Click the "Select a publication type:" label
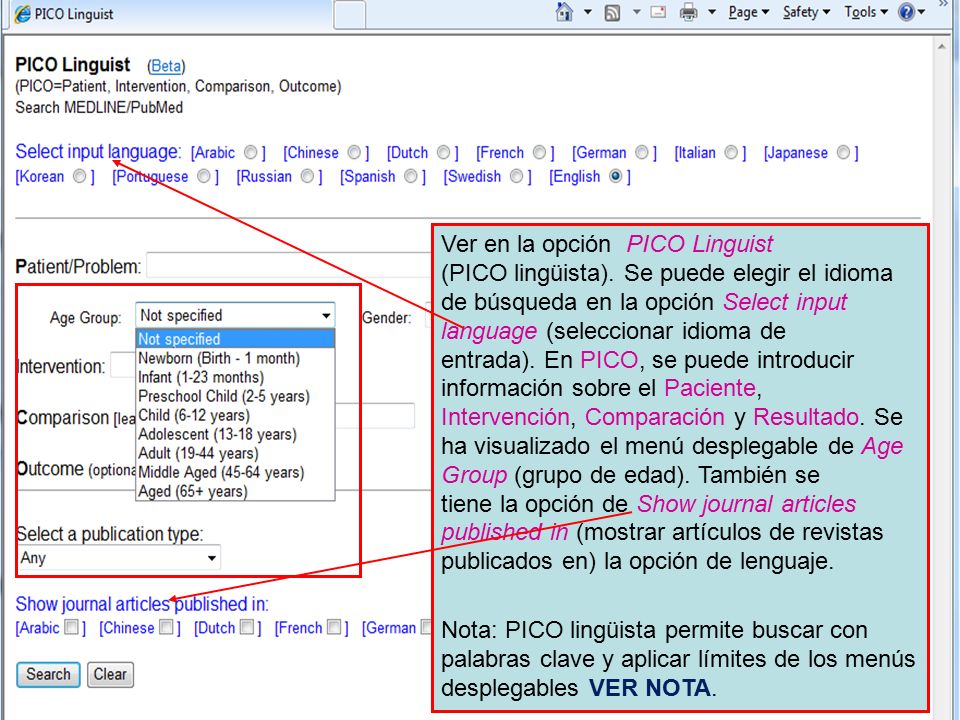Image resolution: width=960 pixels, height=720 pixels. pyautogui.click(x=110, y=534)
